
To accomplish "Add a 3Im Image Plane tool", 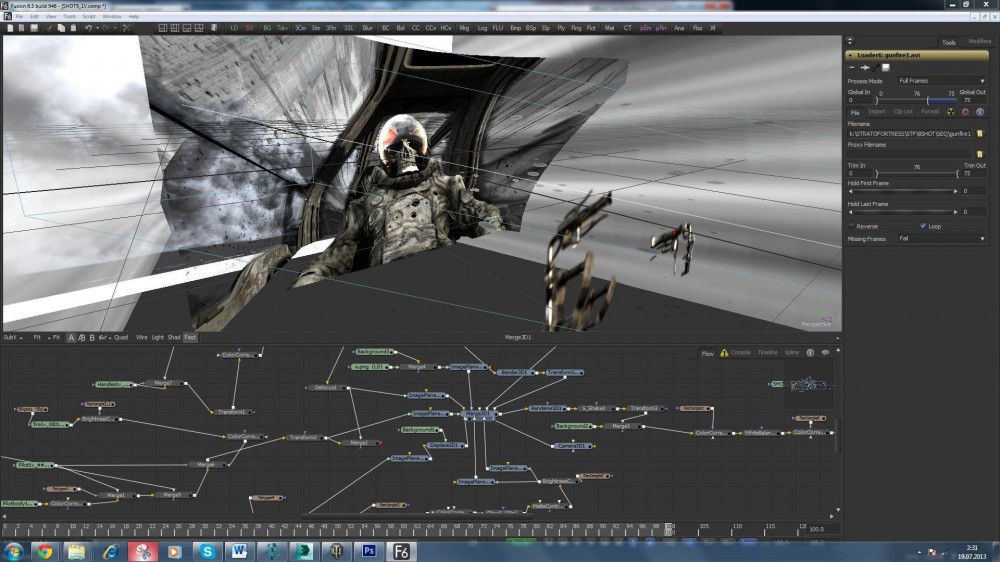I will coord(315,28).
